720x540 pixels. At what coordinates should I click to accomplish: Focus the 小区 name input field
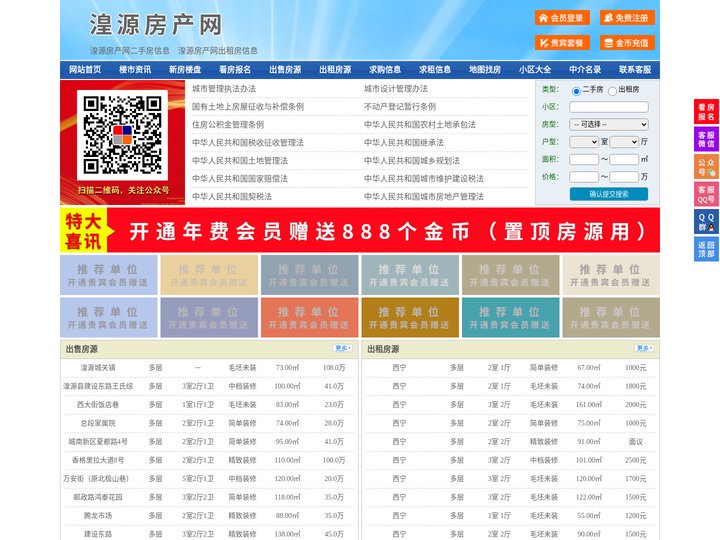[x=609, y=107]
